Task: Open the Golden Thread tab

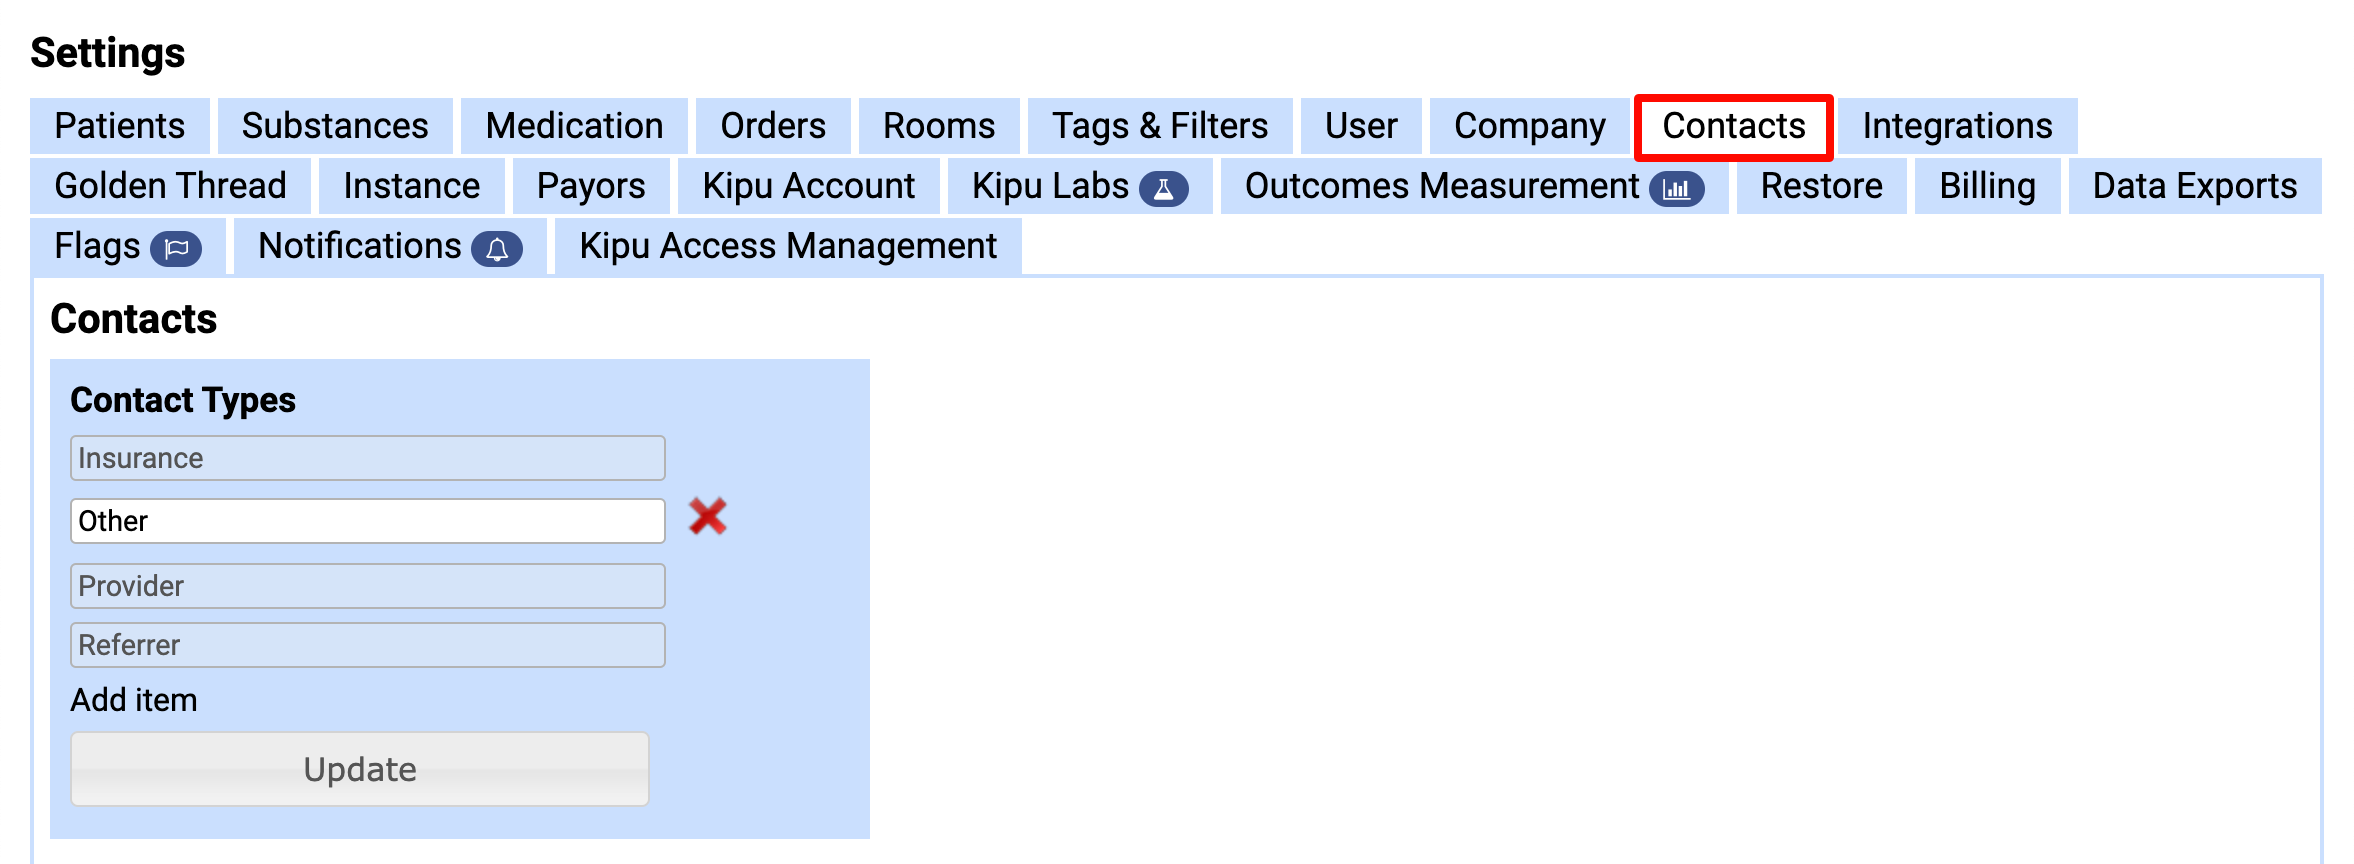Action: (170, 186)
